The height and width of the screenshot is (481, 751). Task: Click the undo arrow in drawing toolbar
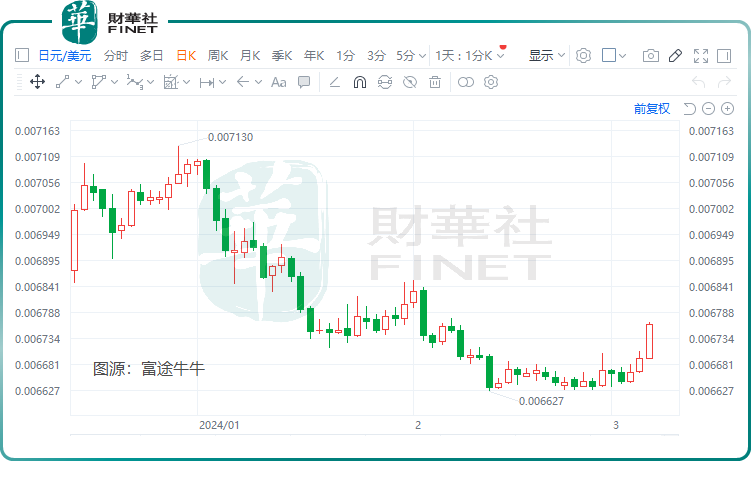click(x=699, y=82)
